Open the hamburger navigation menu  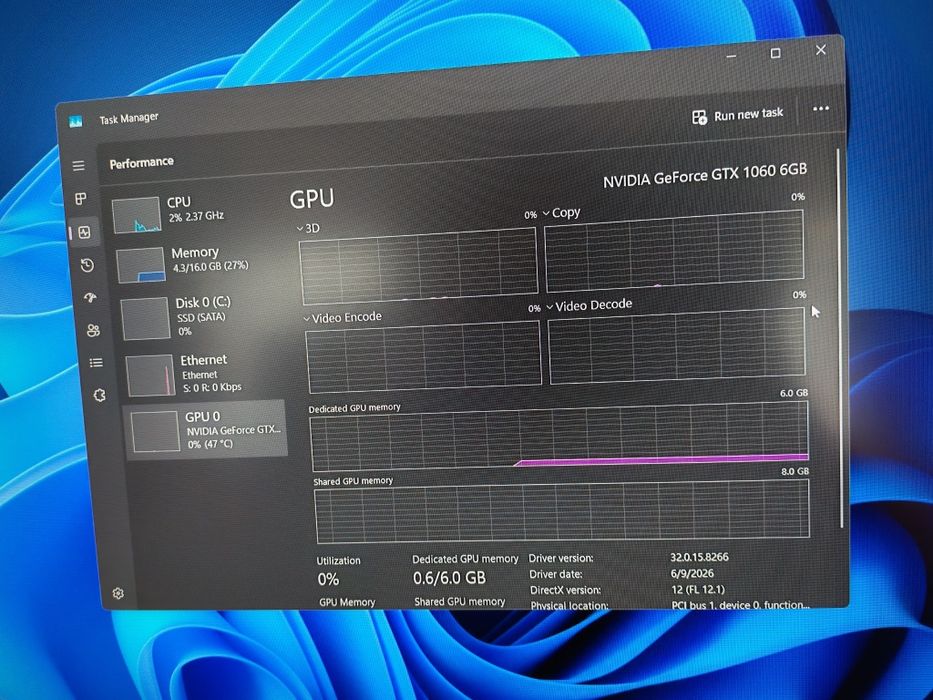pos(79,165)
